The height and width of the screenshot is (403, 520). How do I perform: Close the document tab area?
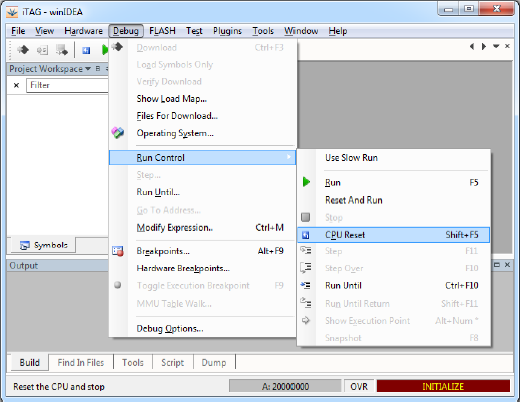tap(507, 46)
